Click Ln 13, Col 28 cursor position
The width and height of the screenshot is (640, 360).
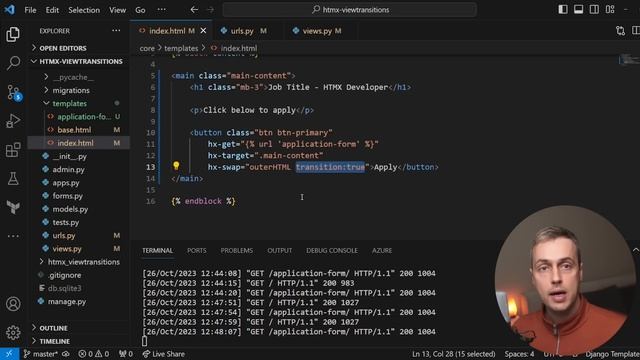(453, 354)
